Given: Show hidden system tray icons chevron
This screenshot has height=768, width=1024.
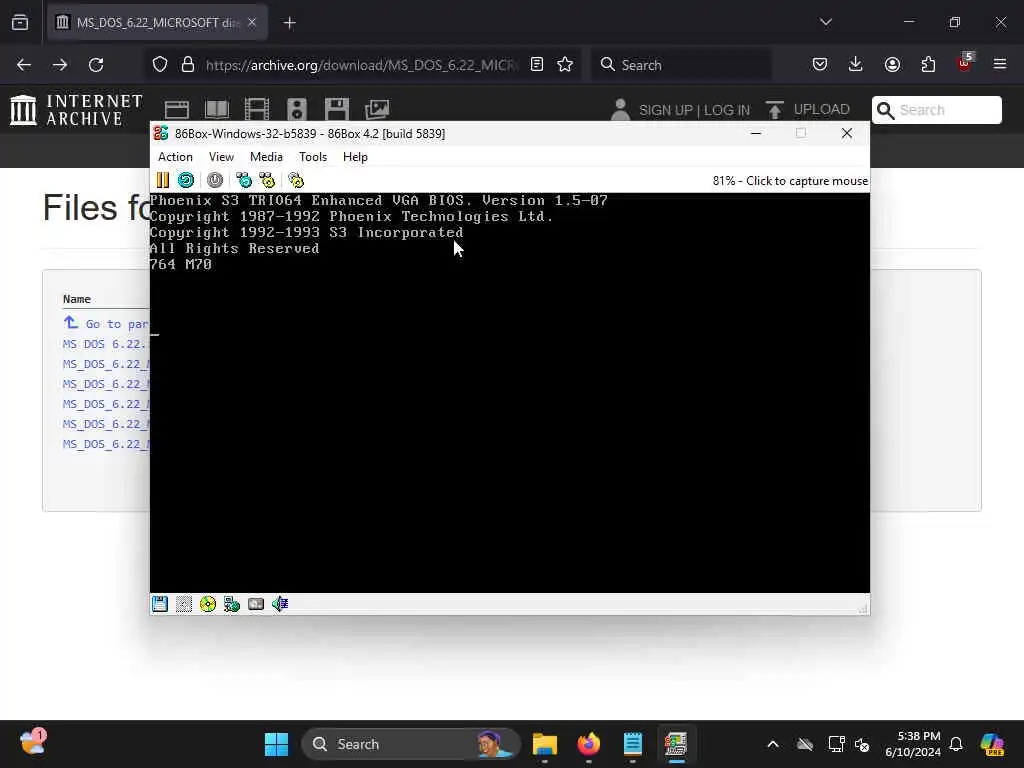Looking at the screenshot, I should coord(773,744).
